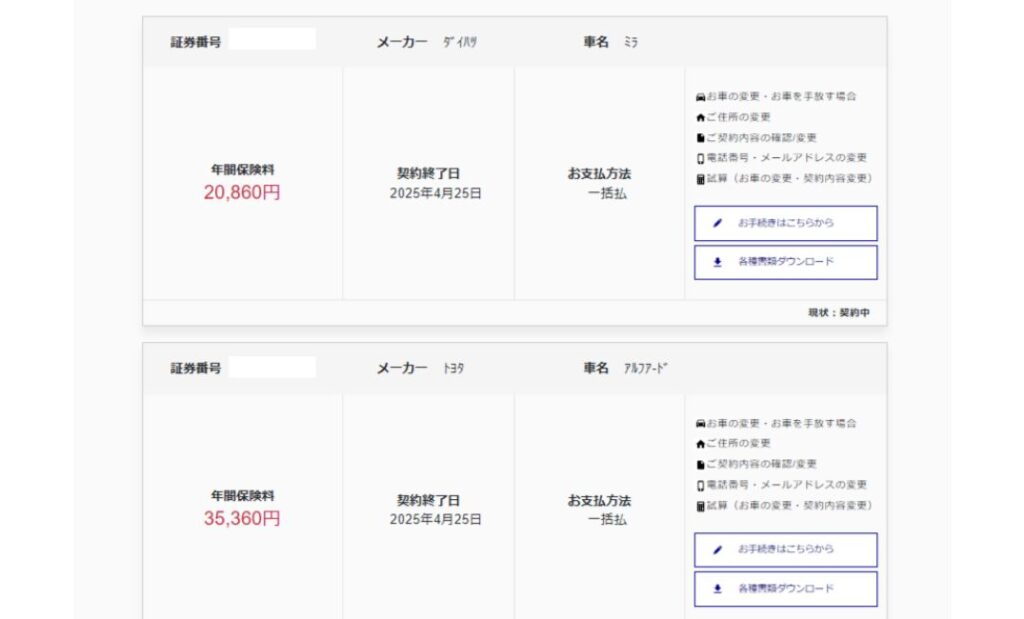Viewport: 1024px width, 619px height.
Task: Click the document icon in the アルファード card
Action: (x=700, y=464)
